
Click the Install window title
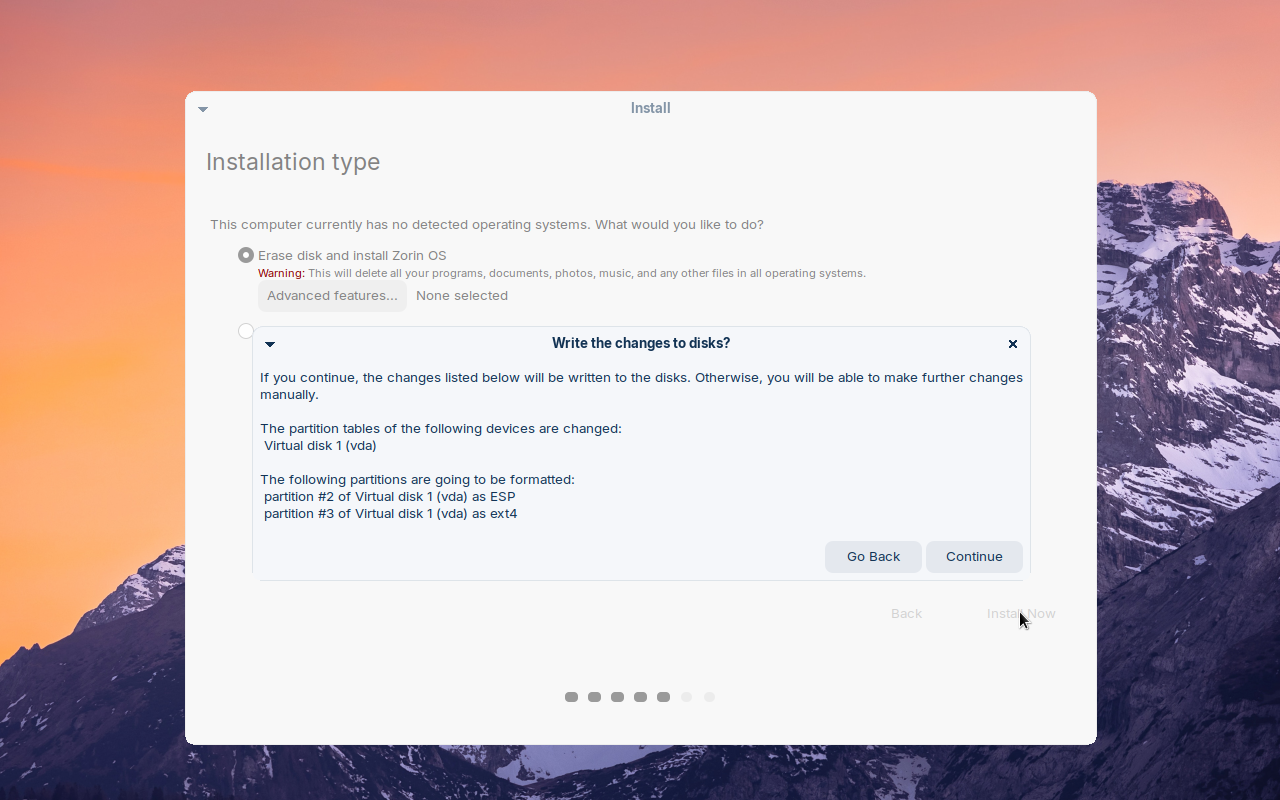pos(650,108)
